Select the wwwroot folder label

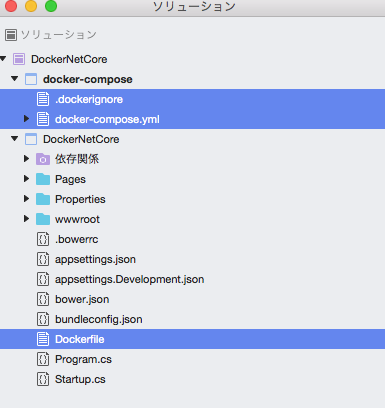77,219
